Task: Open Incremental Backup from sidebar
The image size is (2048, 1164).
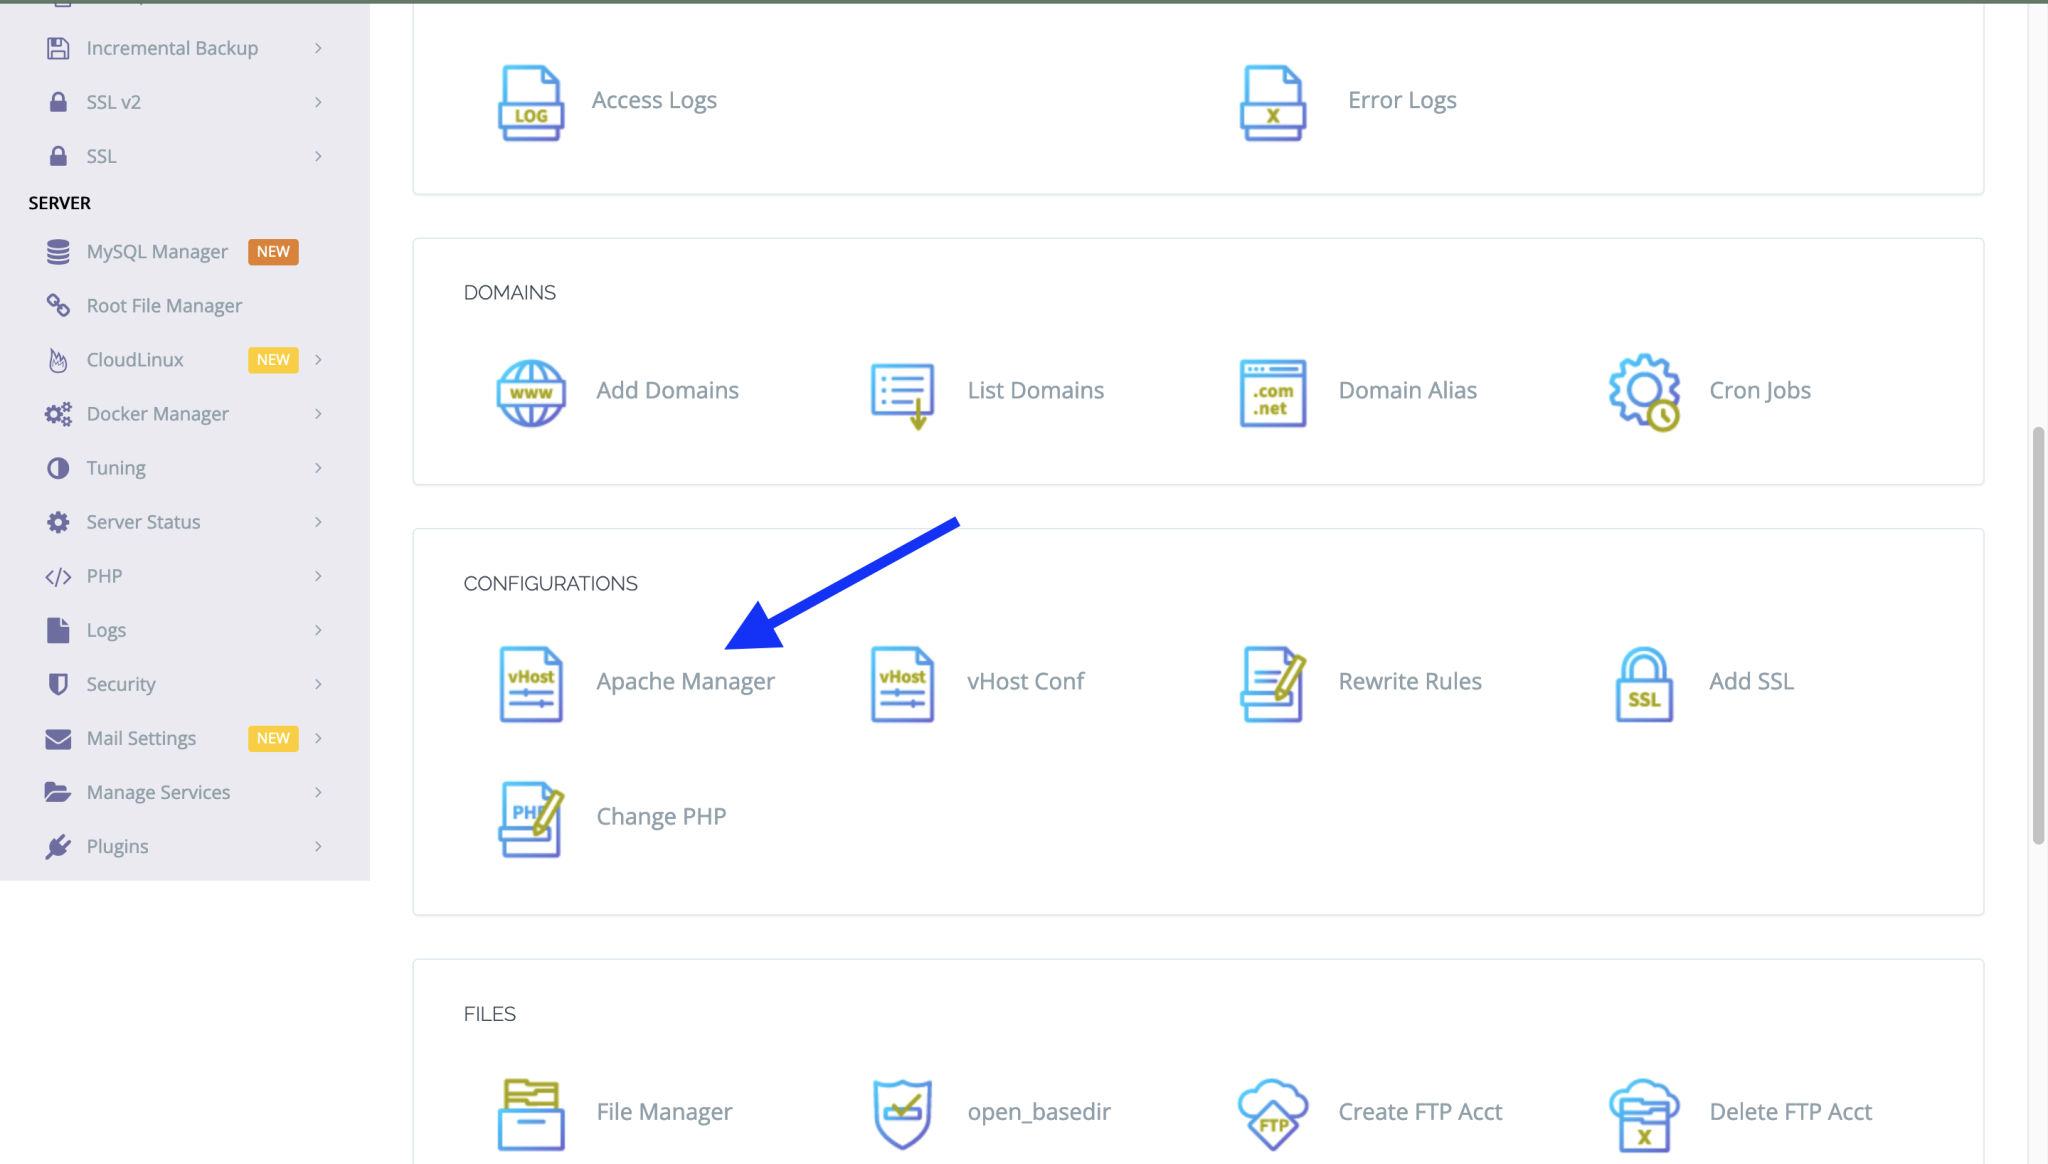Action: (172, 47)
